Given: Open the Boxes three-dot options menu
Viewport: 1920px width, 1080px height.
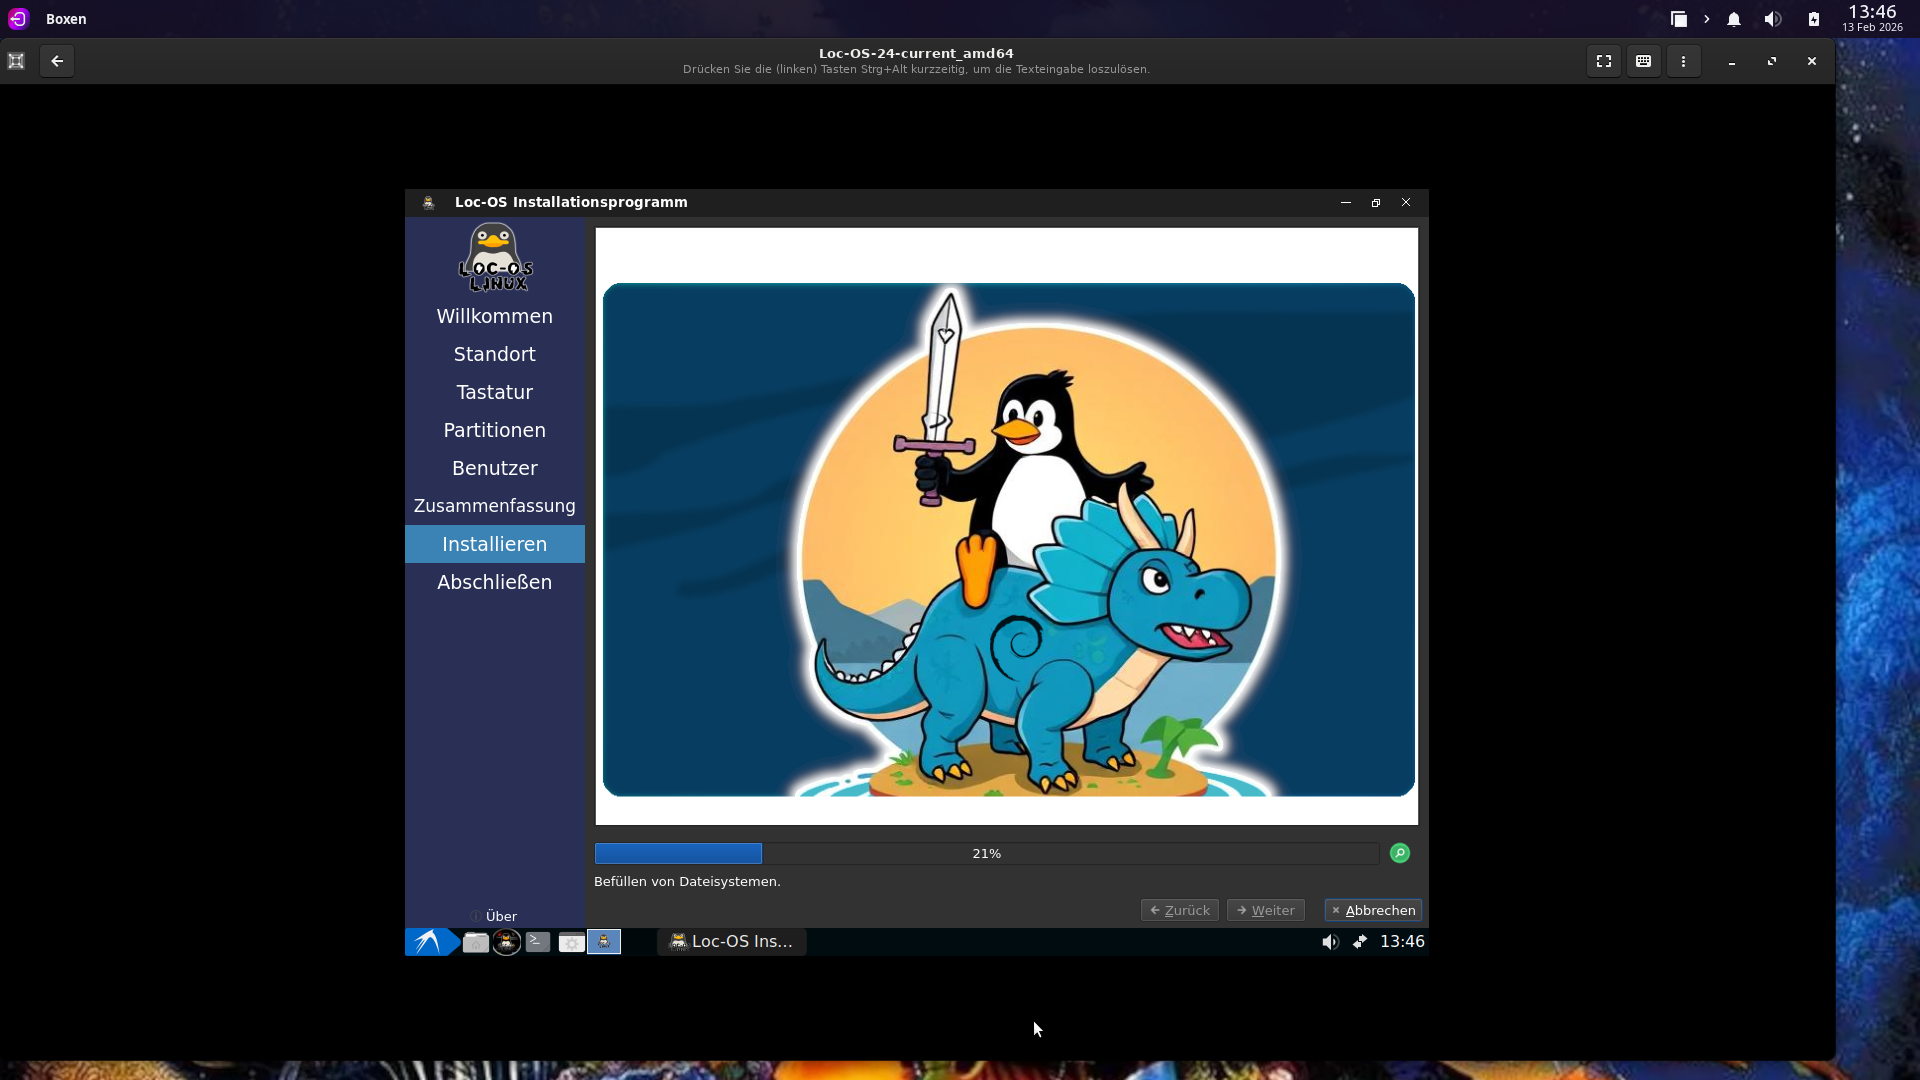Looking at the screenshot, I should [1683, 61].
